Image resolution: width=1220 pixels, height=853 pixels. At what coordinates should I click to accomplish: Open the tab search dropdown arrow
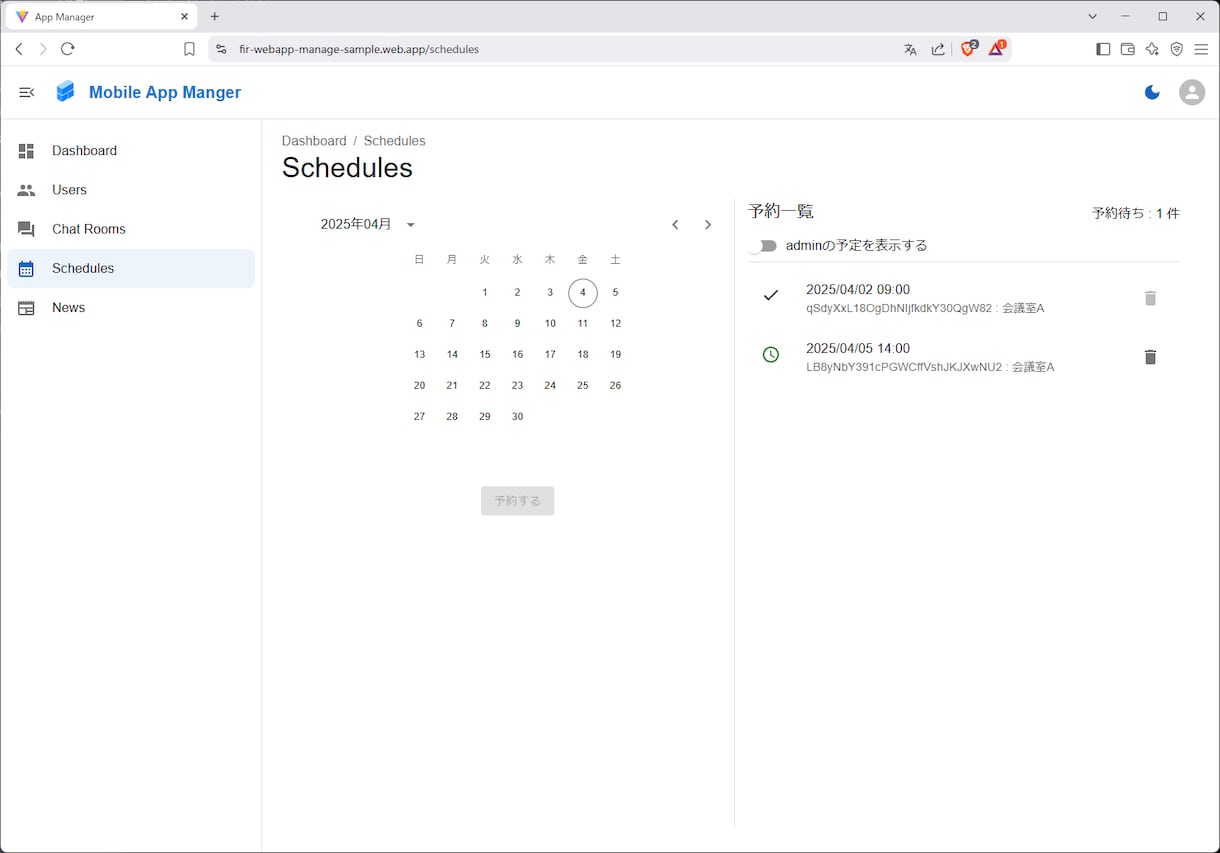coord(1092,17)
